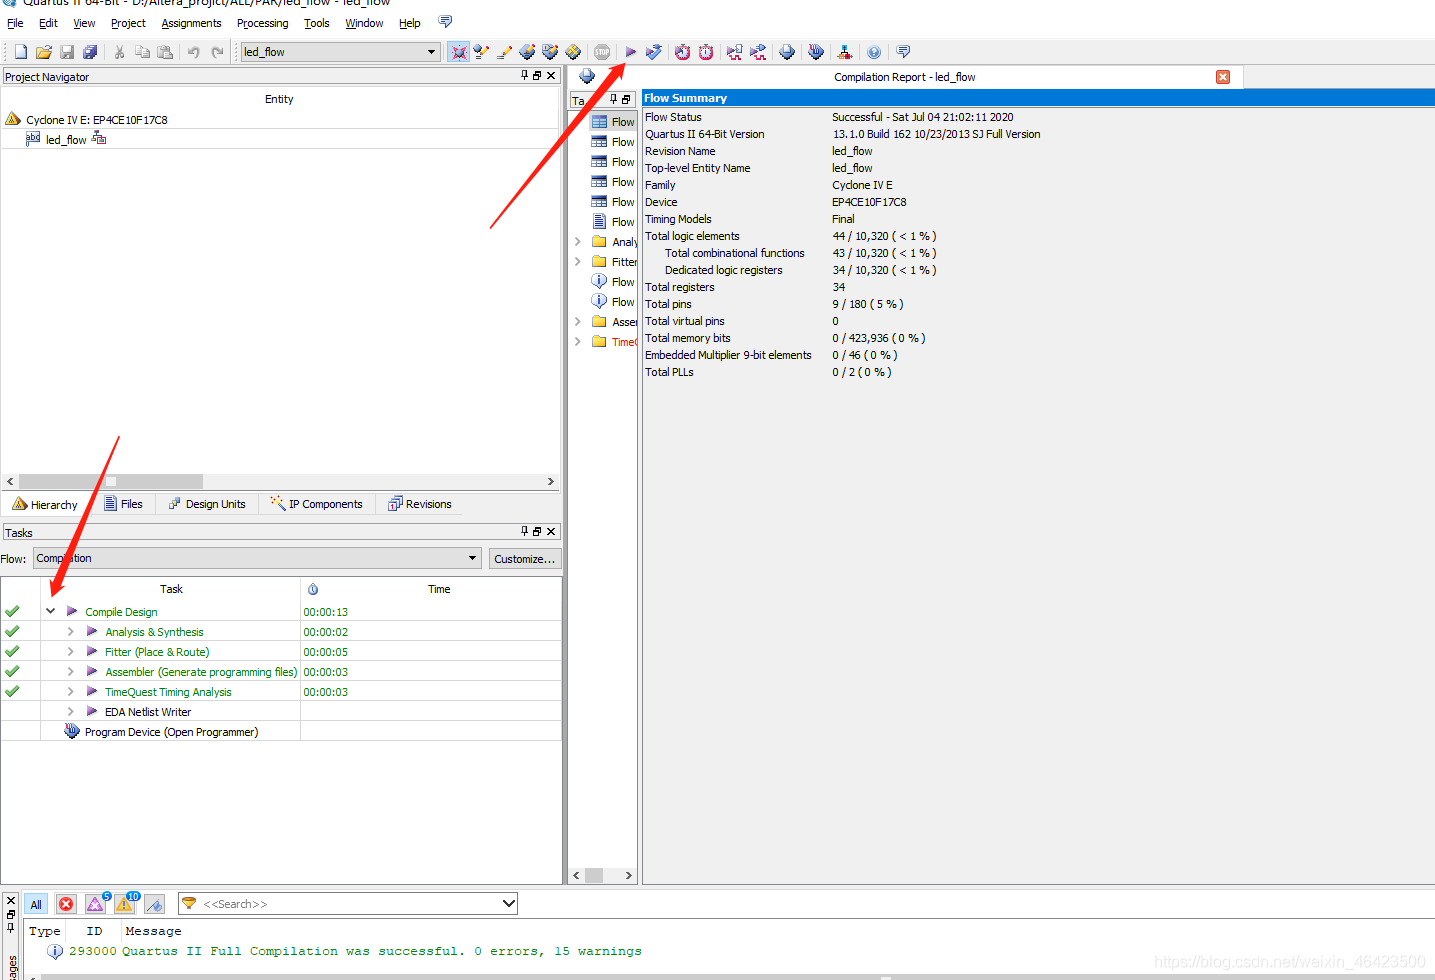This screenshot has width=1435, height=980.
Task: Switch to the Design Units tab
Action: pyautogui.click(x=207, y=504)
